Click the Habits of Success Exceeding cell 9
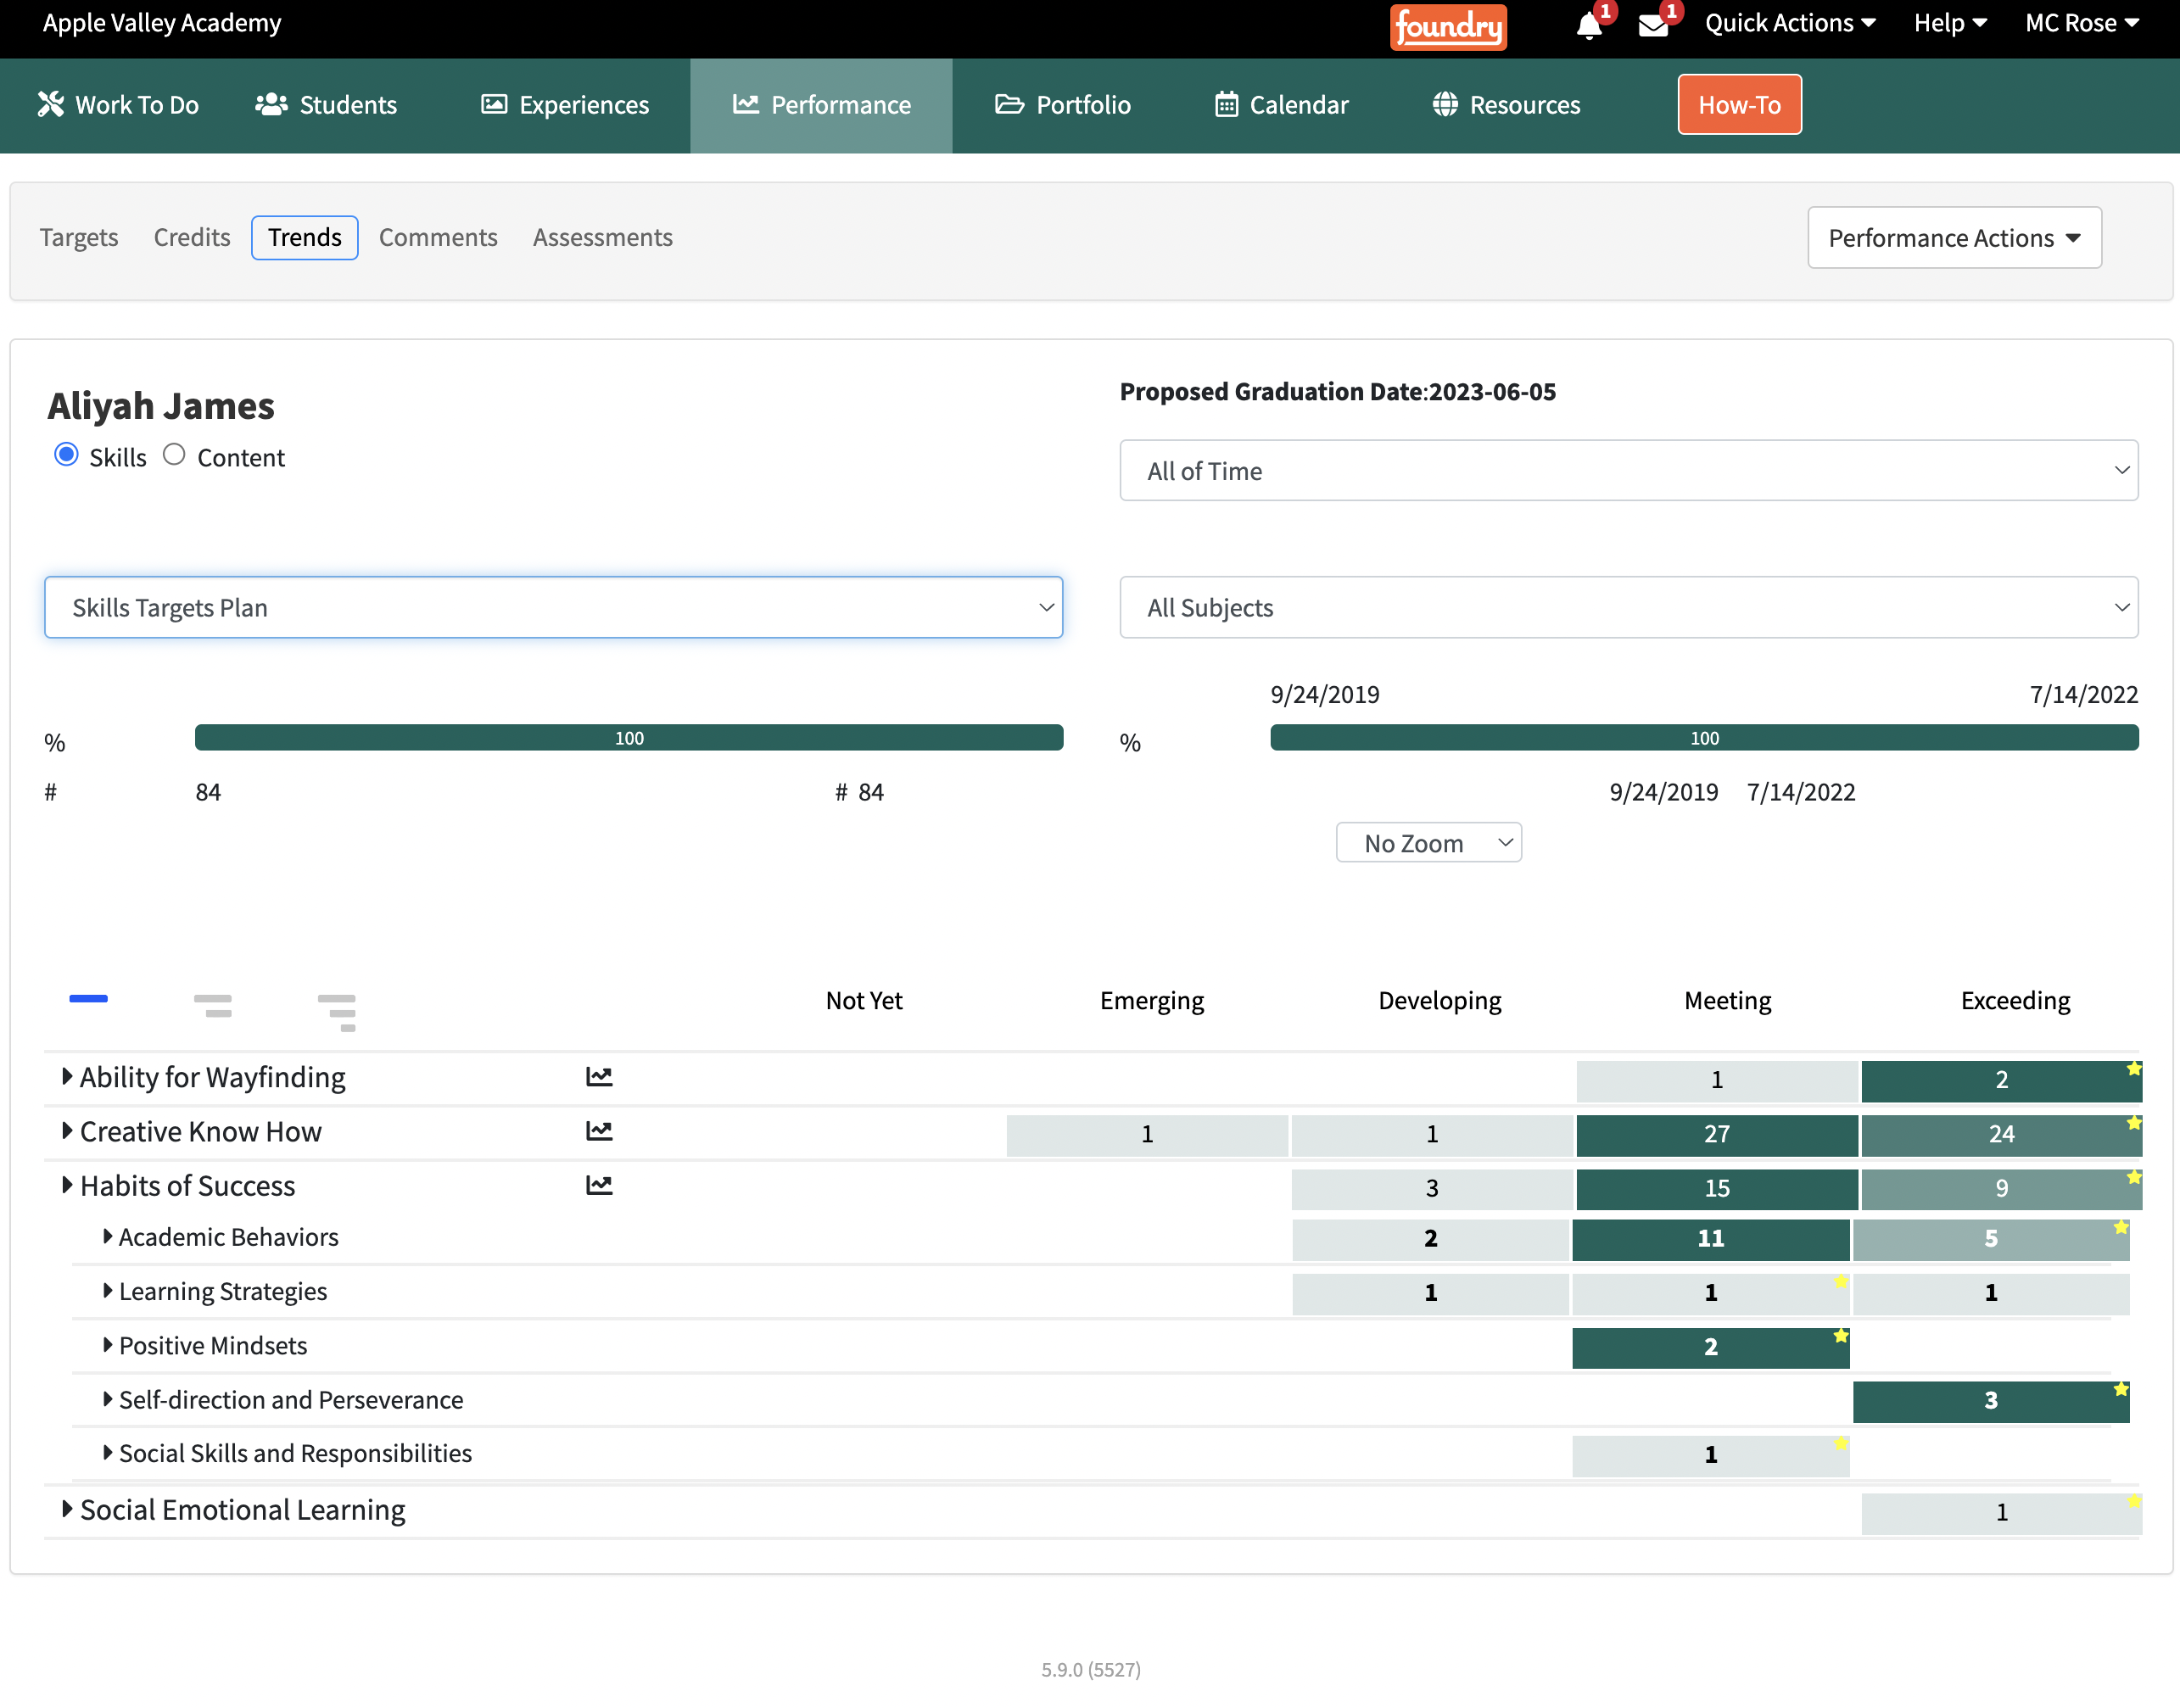2180x1708 pixels. pyautogui.click(x=2001, y=1188)
